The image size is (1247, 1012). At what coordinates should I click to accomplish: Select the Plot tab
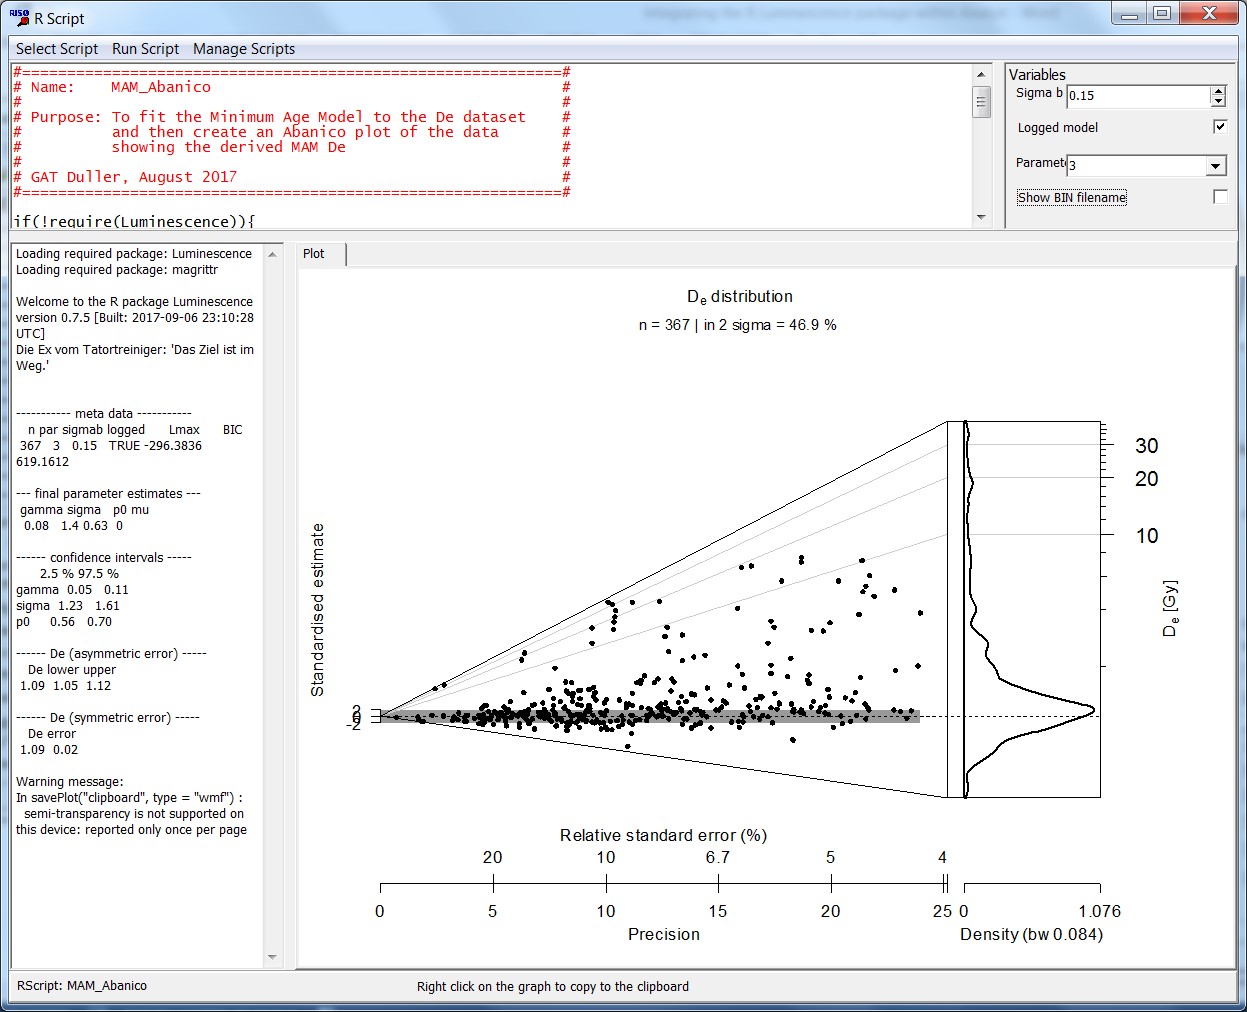coord(314,254)
